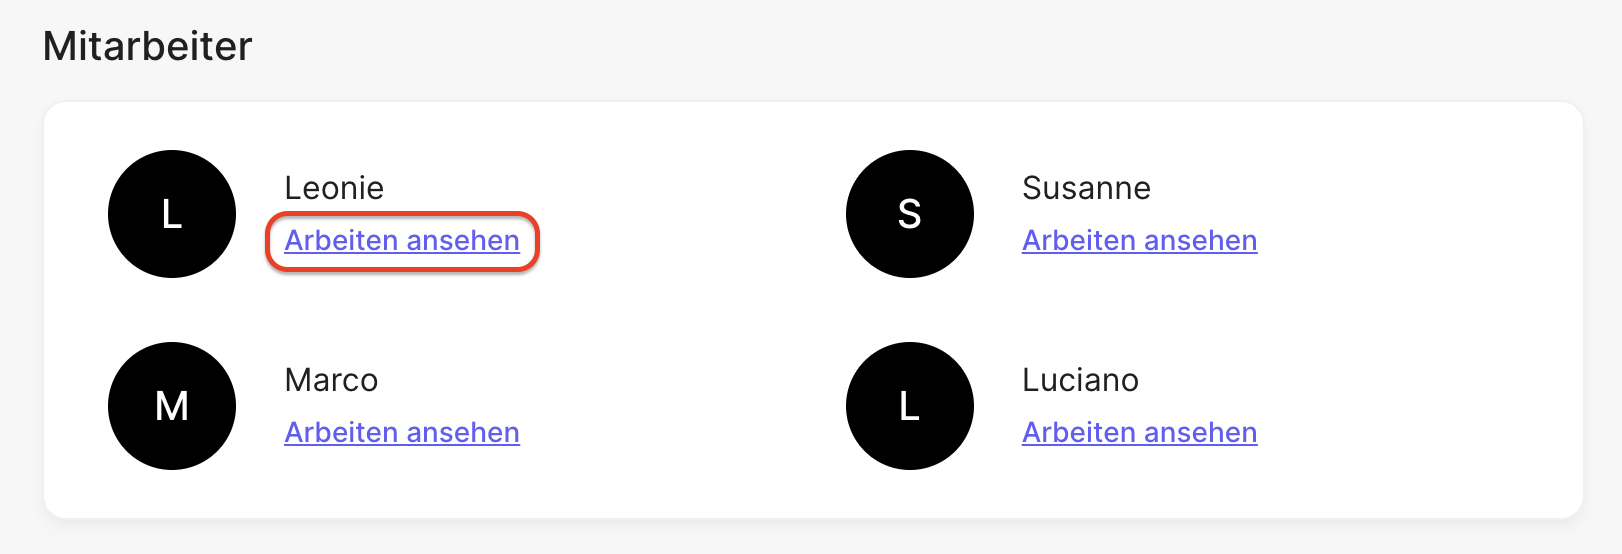Click the name Susanne
The width and height of the screenshot is (1622, 554).
(x=1086, y=188)
